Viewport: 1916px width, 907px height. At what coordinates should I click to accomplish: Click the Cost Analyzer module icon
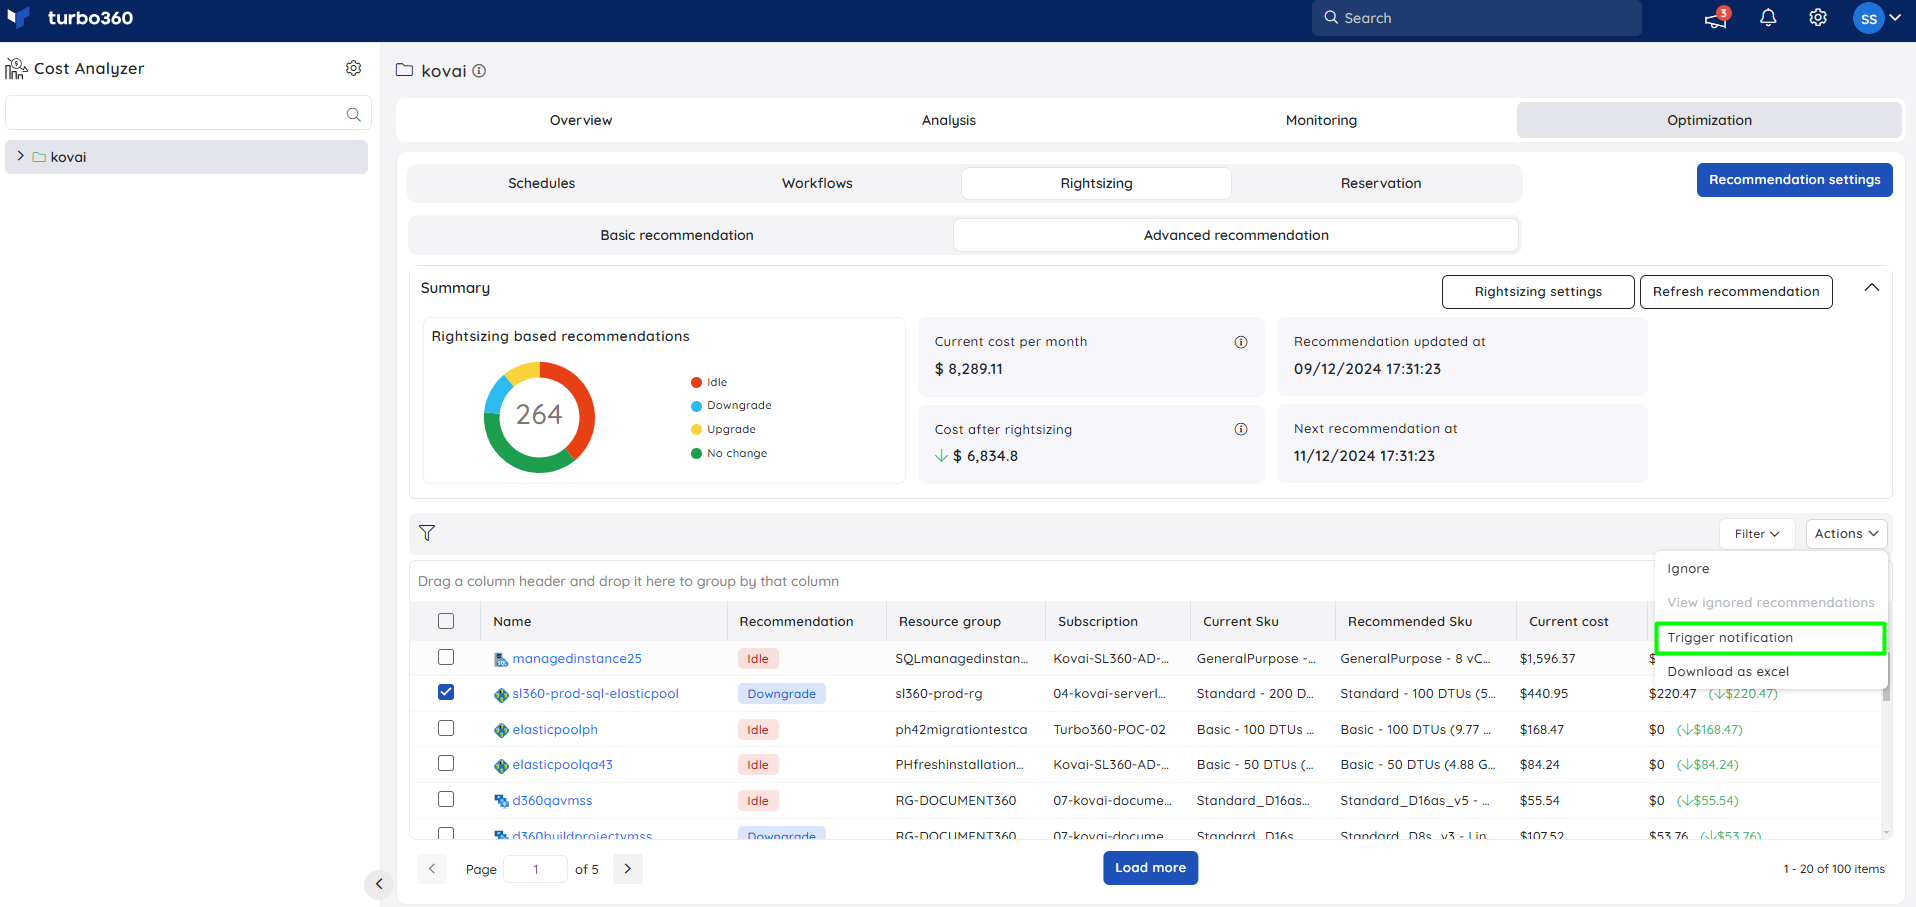click(x=16, y=68)
